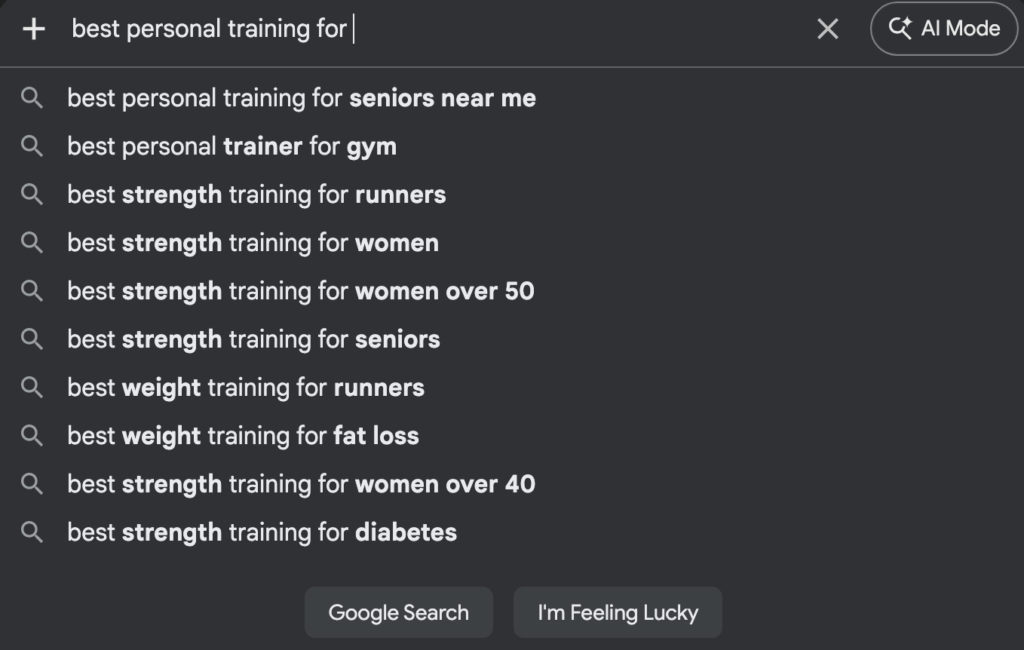This screenshot has height=650, width=1024.
Task: Pick 'best strength training for diabetes'
Action: (x=262, y=532)
